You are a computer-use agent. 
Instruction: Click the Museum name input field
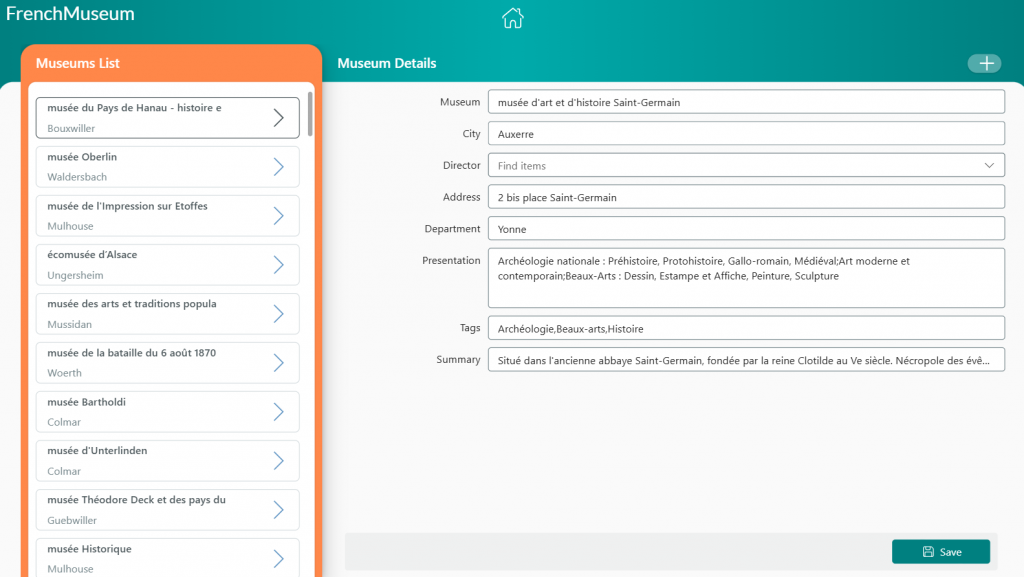pos(745,102)
